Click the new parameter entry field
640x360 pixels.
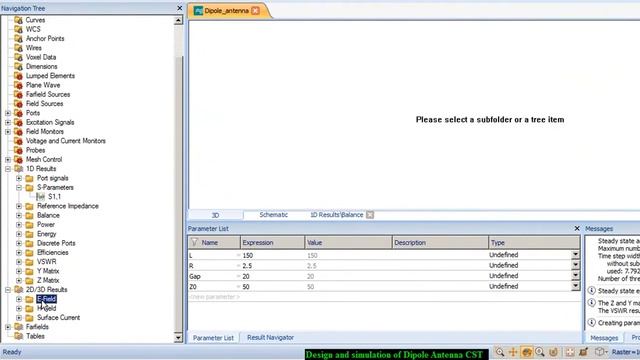click(214, 297)
